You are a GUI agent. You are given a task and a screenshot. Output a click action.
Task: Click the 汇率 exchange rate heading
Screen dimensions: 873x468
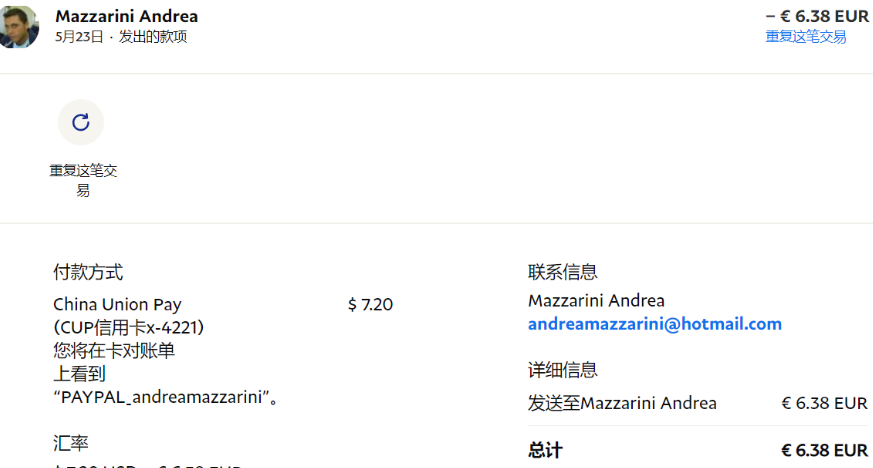(x=70, y=442)
